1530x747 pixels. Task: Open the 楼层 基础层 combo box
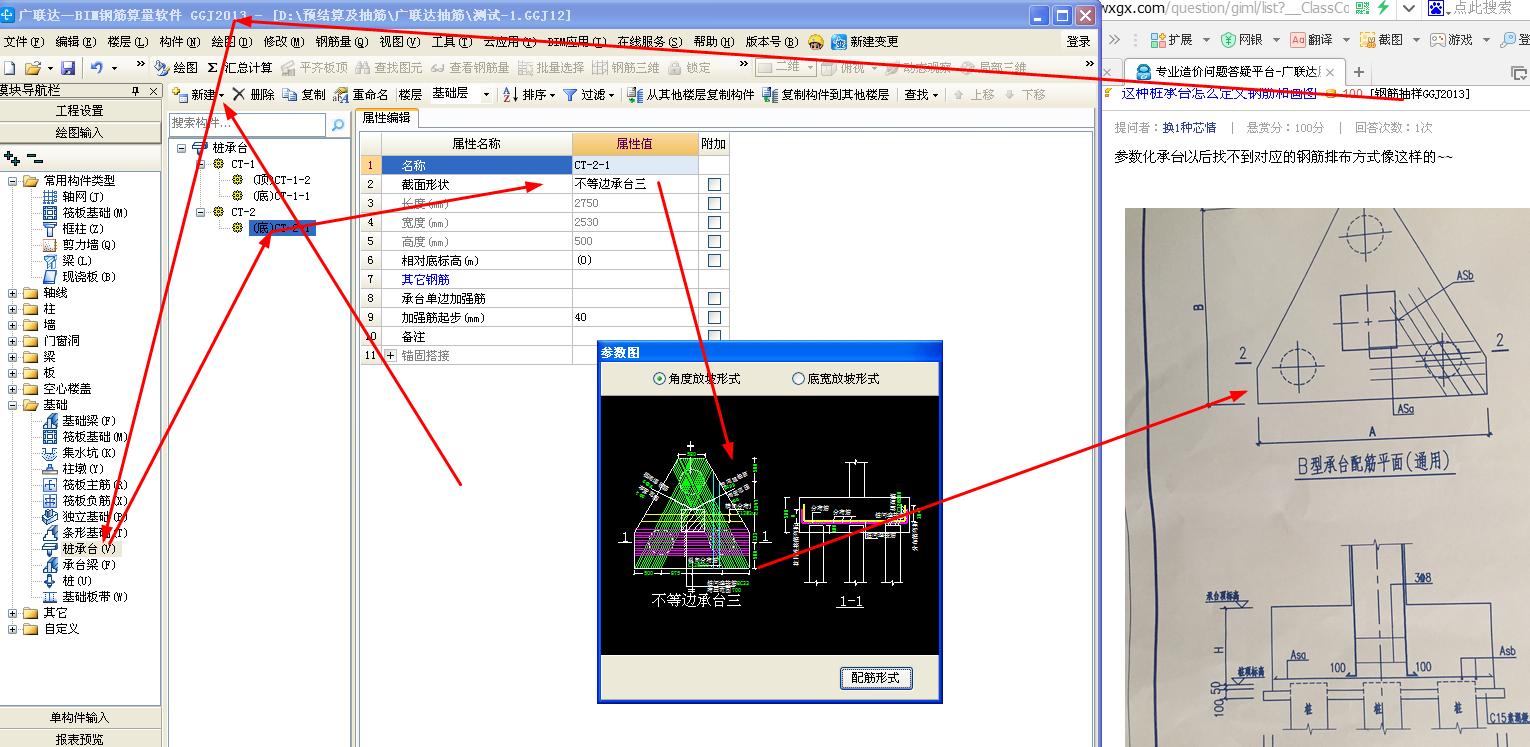coord(461,94)
